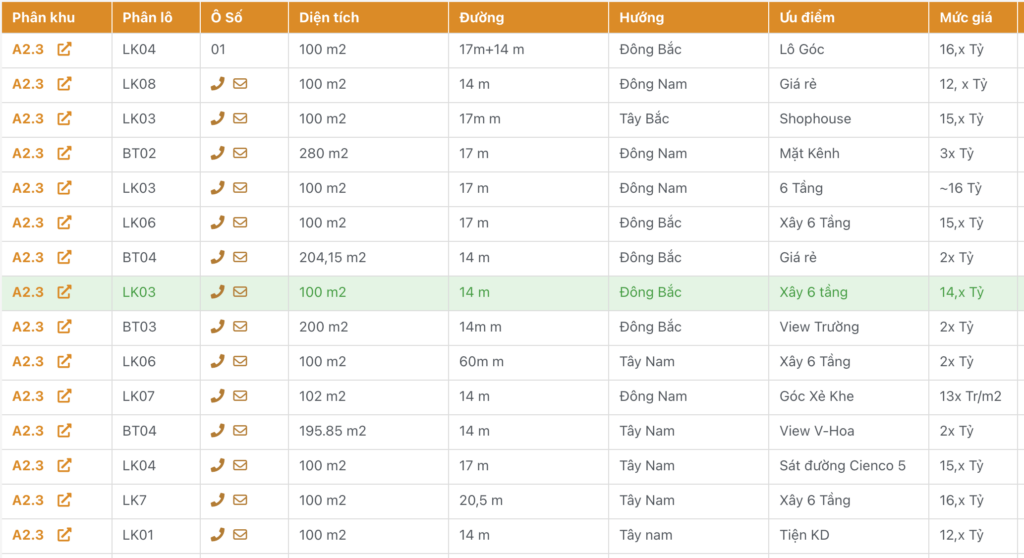
Task: Click phone icon in Sát đường Cienco 5 row
Action: (x=218, y=465)
